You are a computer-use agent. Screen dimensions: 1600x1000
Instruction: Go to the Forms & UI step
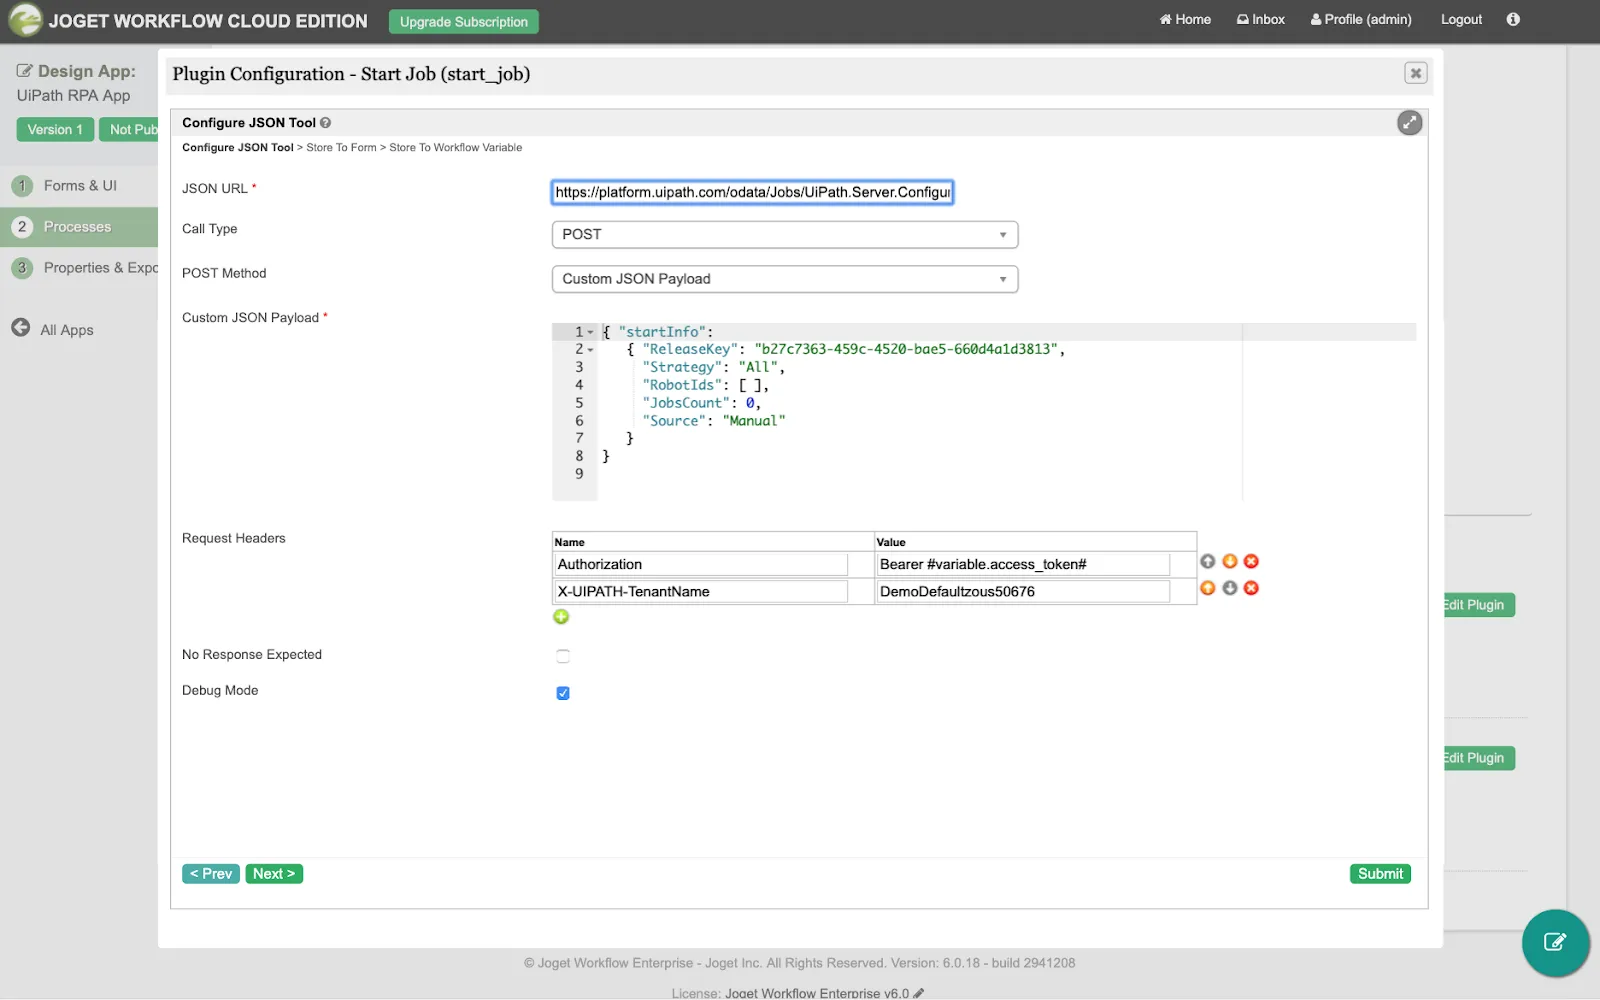point(80,186)
